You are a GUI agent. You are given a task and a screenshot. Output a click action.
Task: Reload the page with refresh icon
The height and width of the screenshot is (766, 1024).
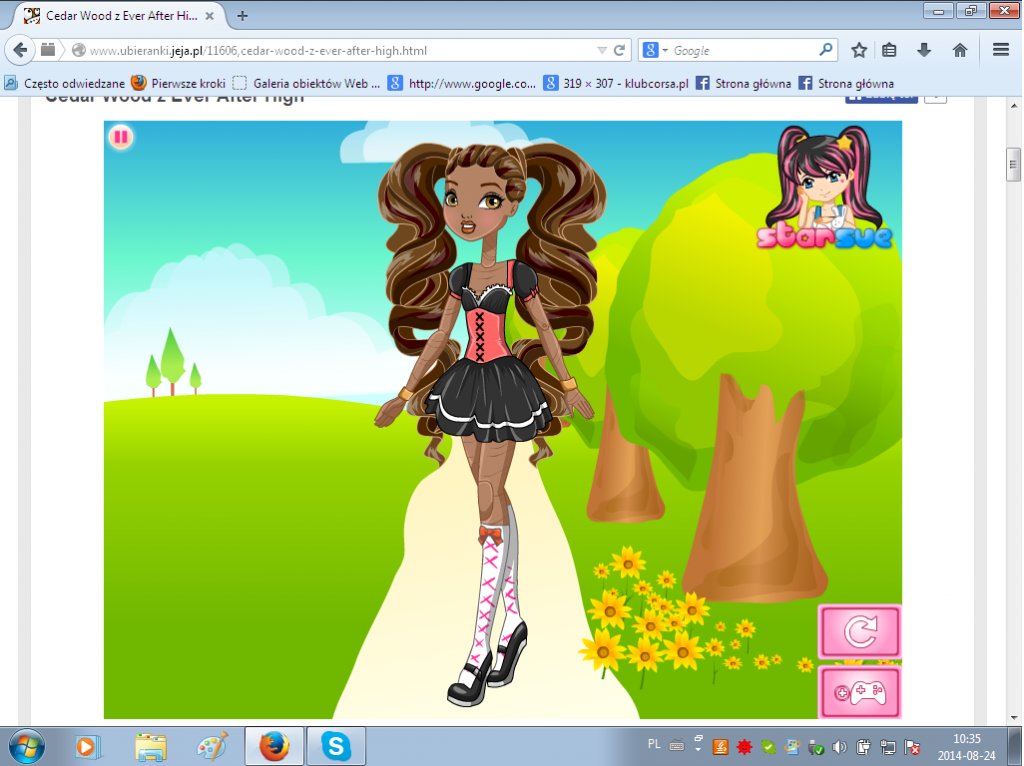(x=620, y=50)
